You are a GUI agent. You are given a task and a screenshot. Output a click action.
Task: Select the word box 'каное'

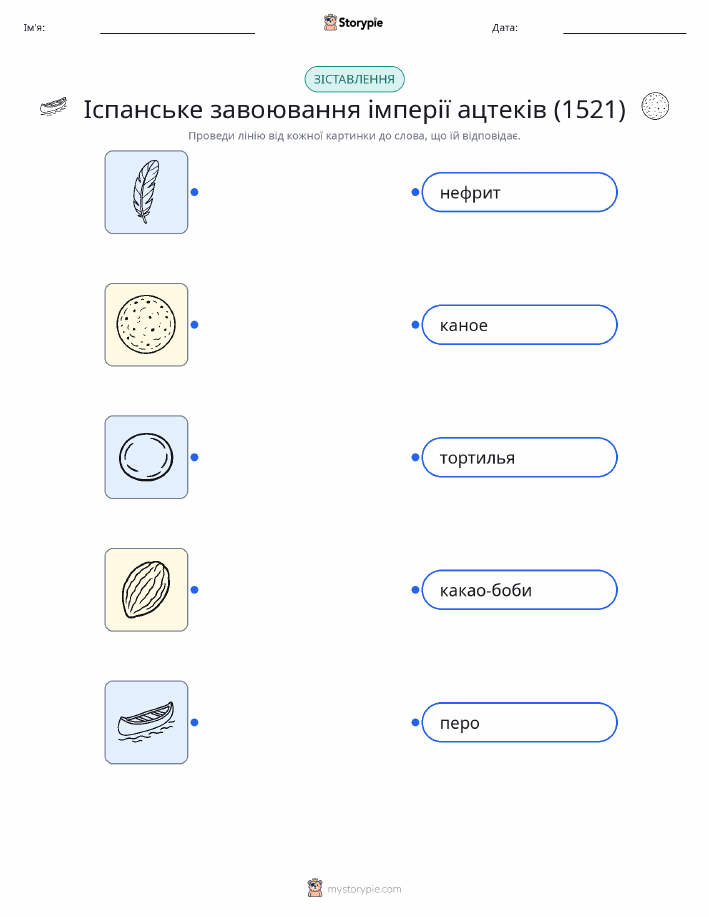click(x=519, y=325)
